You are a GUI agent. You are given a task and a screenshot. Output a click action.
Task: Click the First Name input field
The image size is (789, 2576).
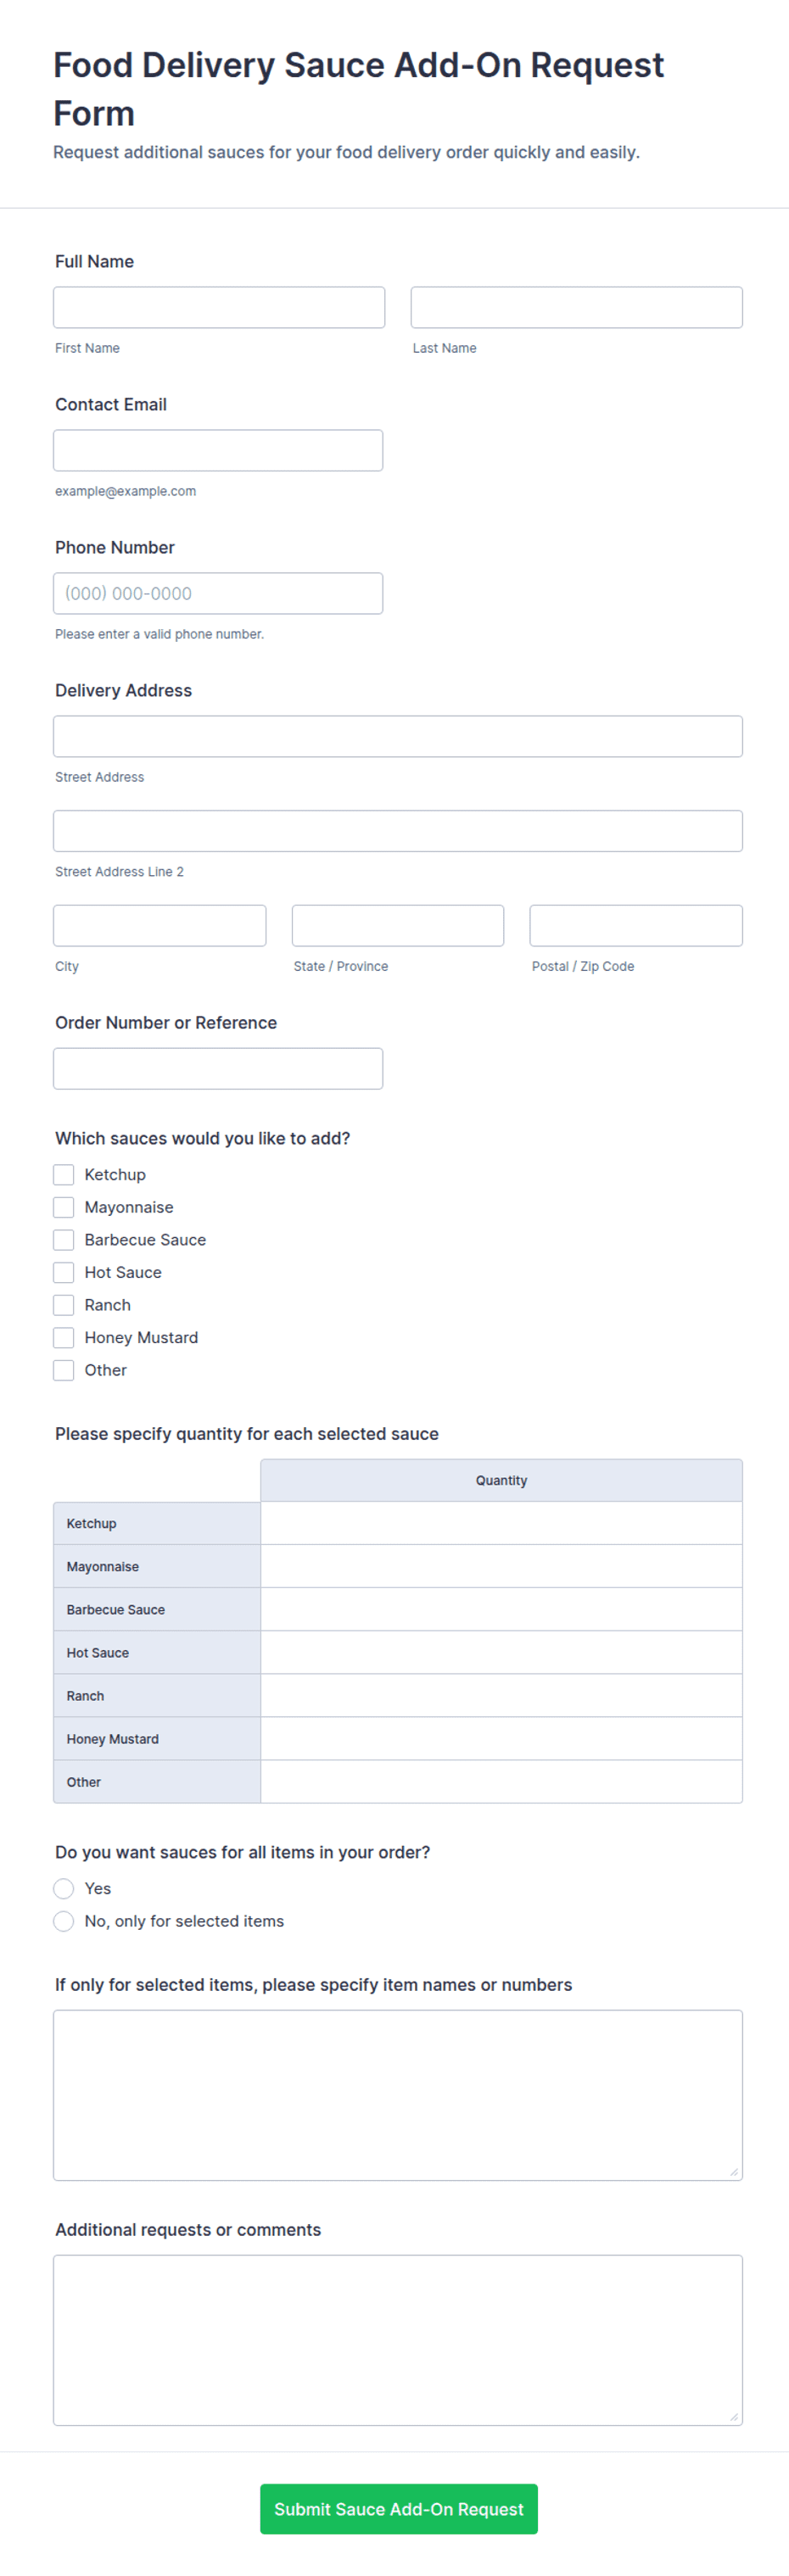click(219, 307)
